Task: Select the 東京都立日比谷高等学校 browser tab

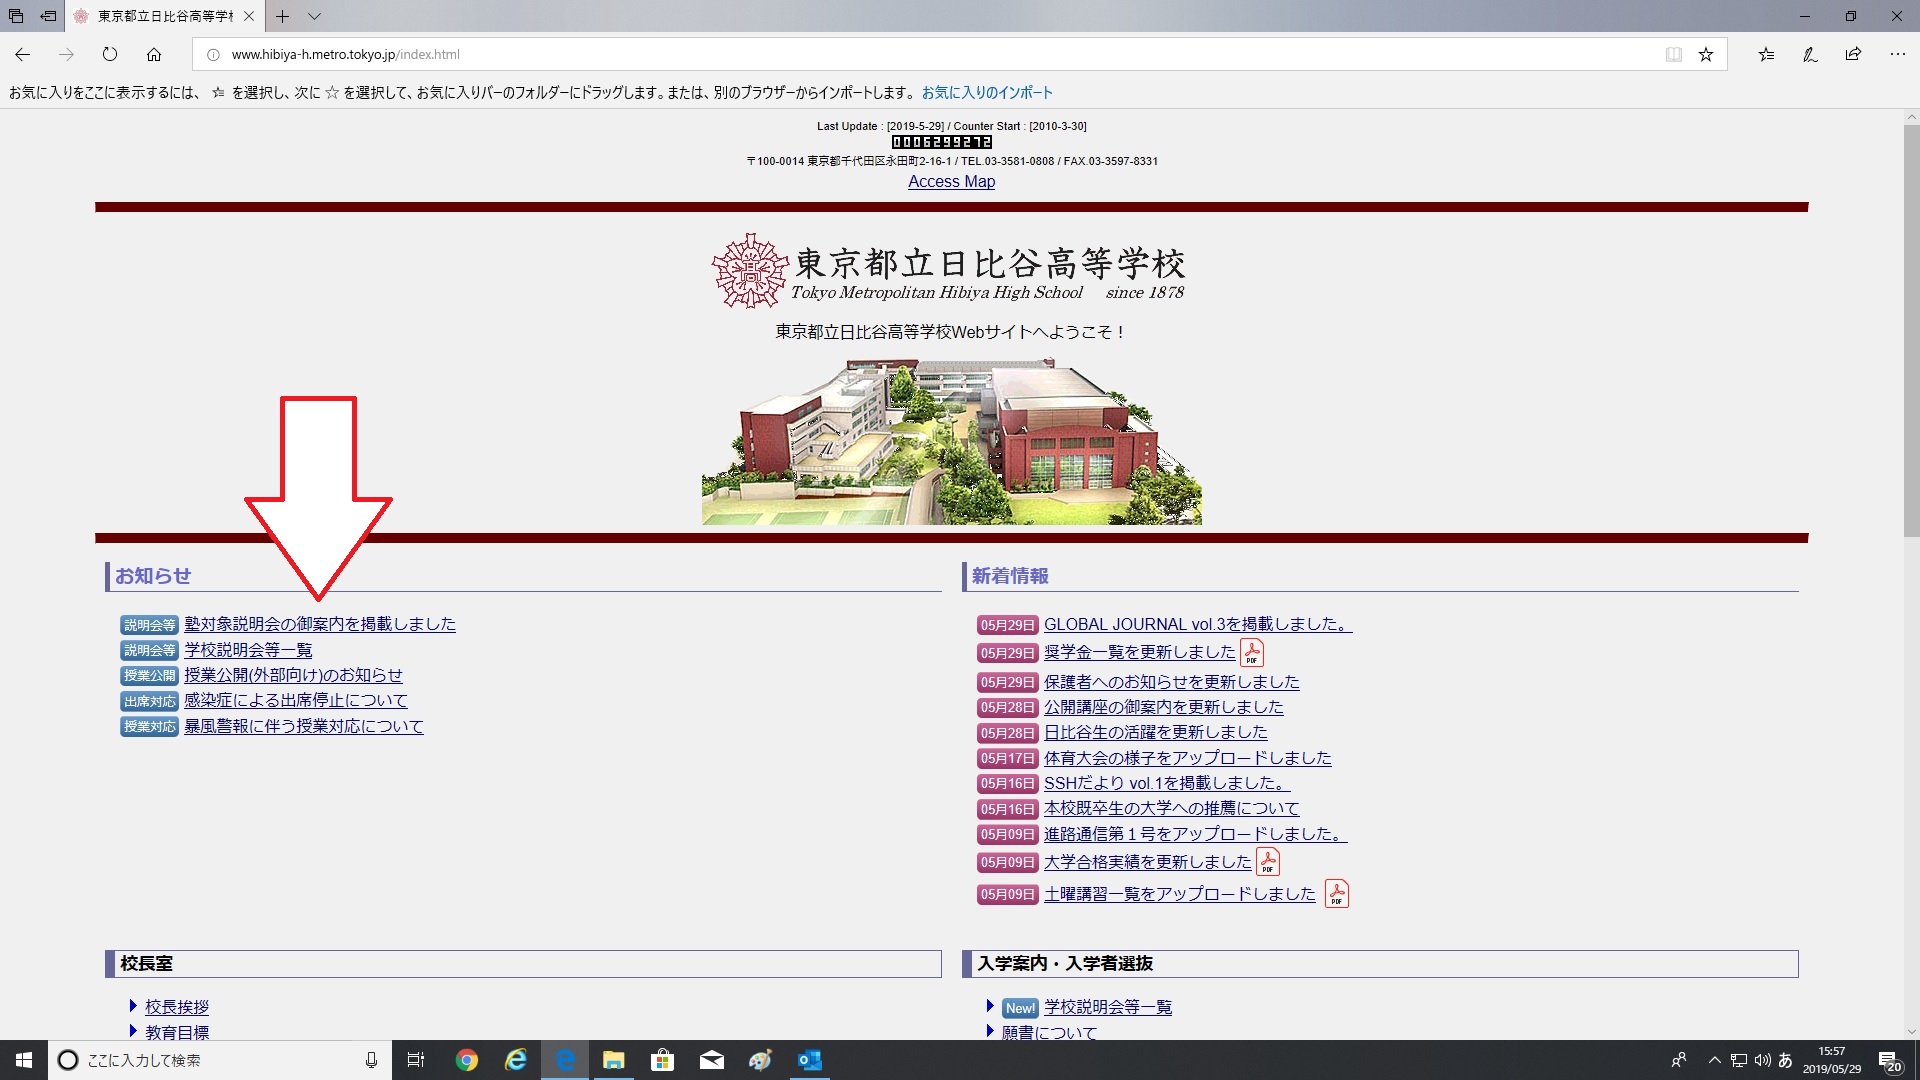Action: [x=165, y=16]
